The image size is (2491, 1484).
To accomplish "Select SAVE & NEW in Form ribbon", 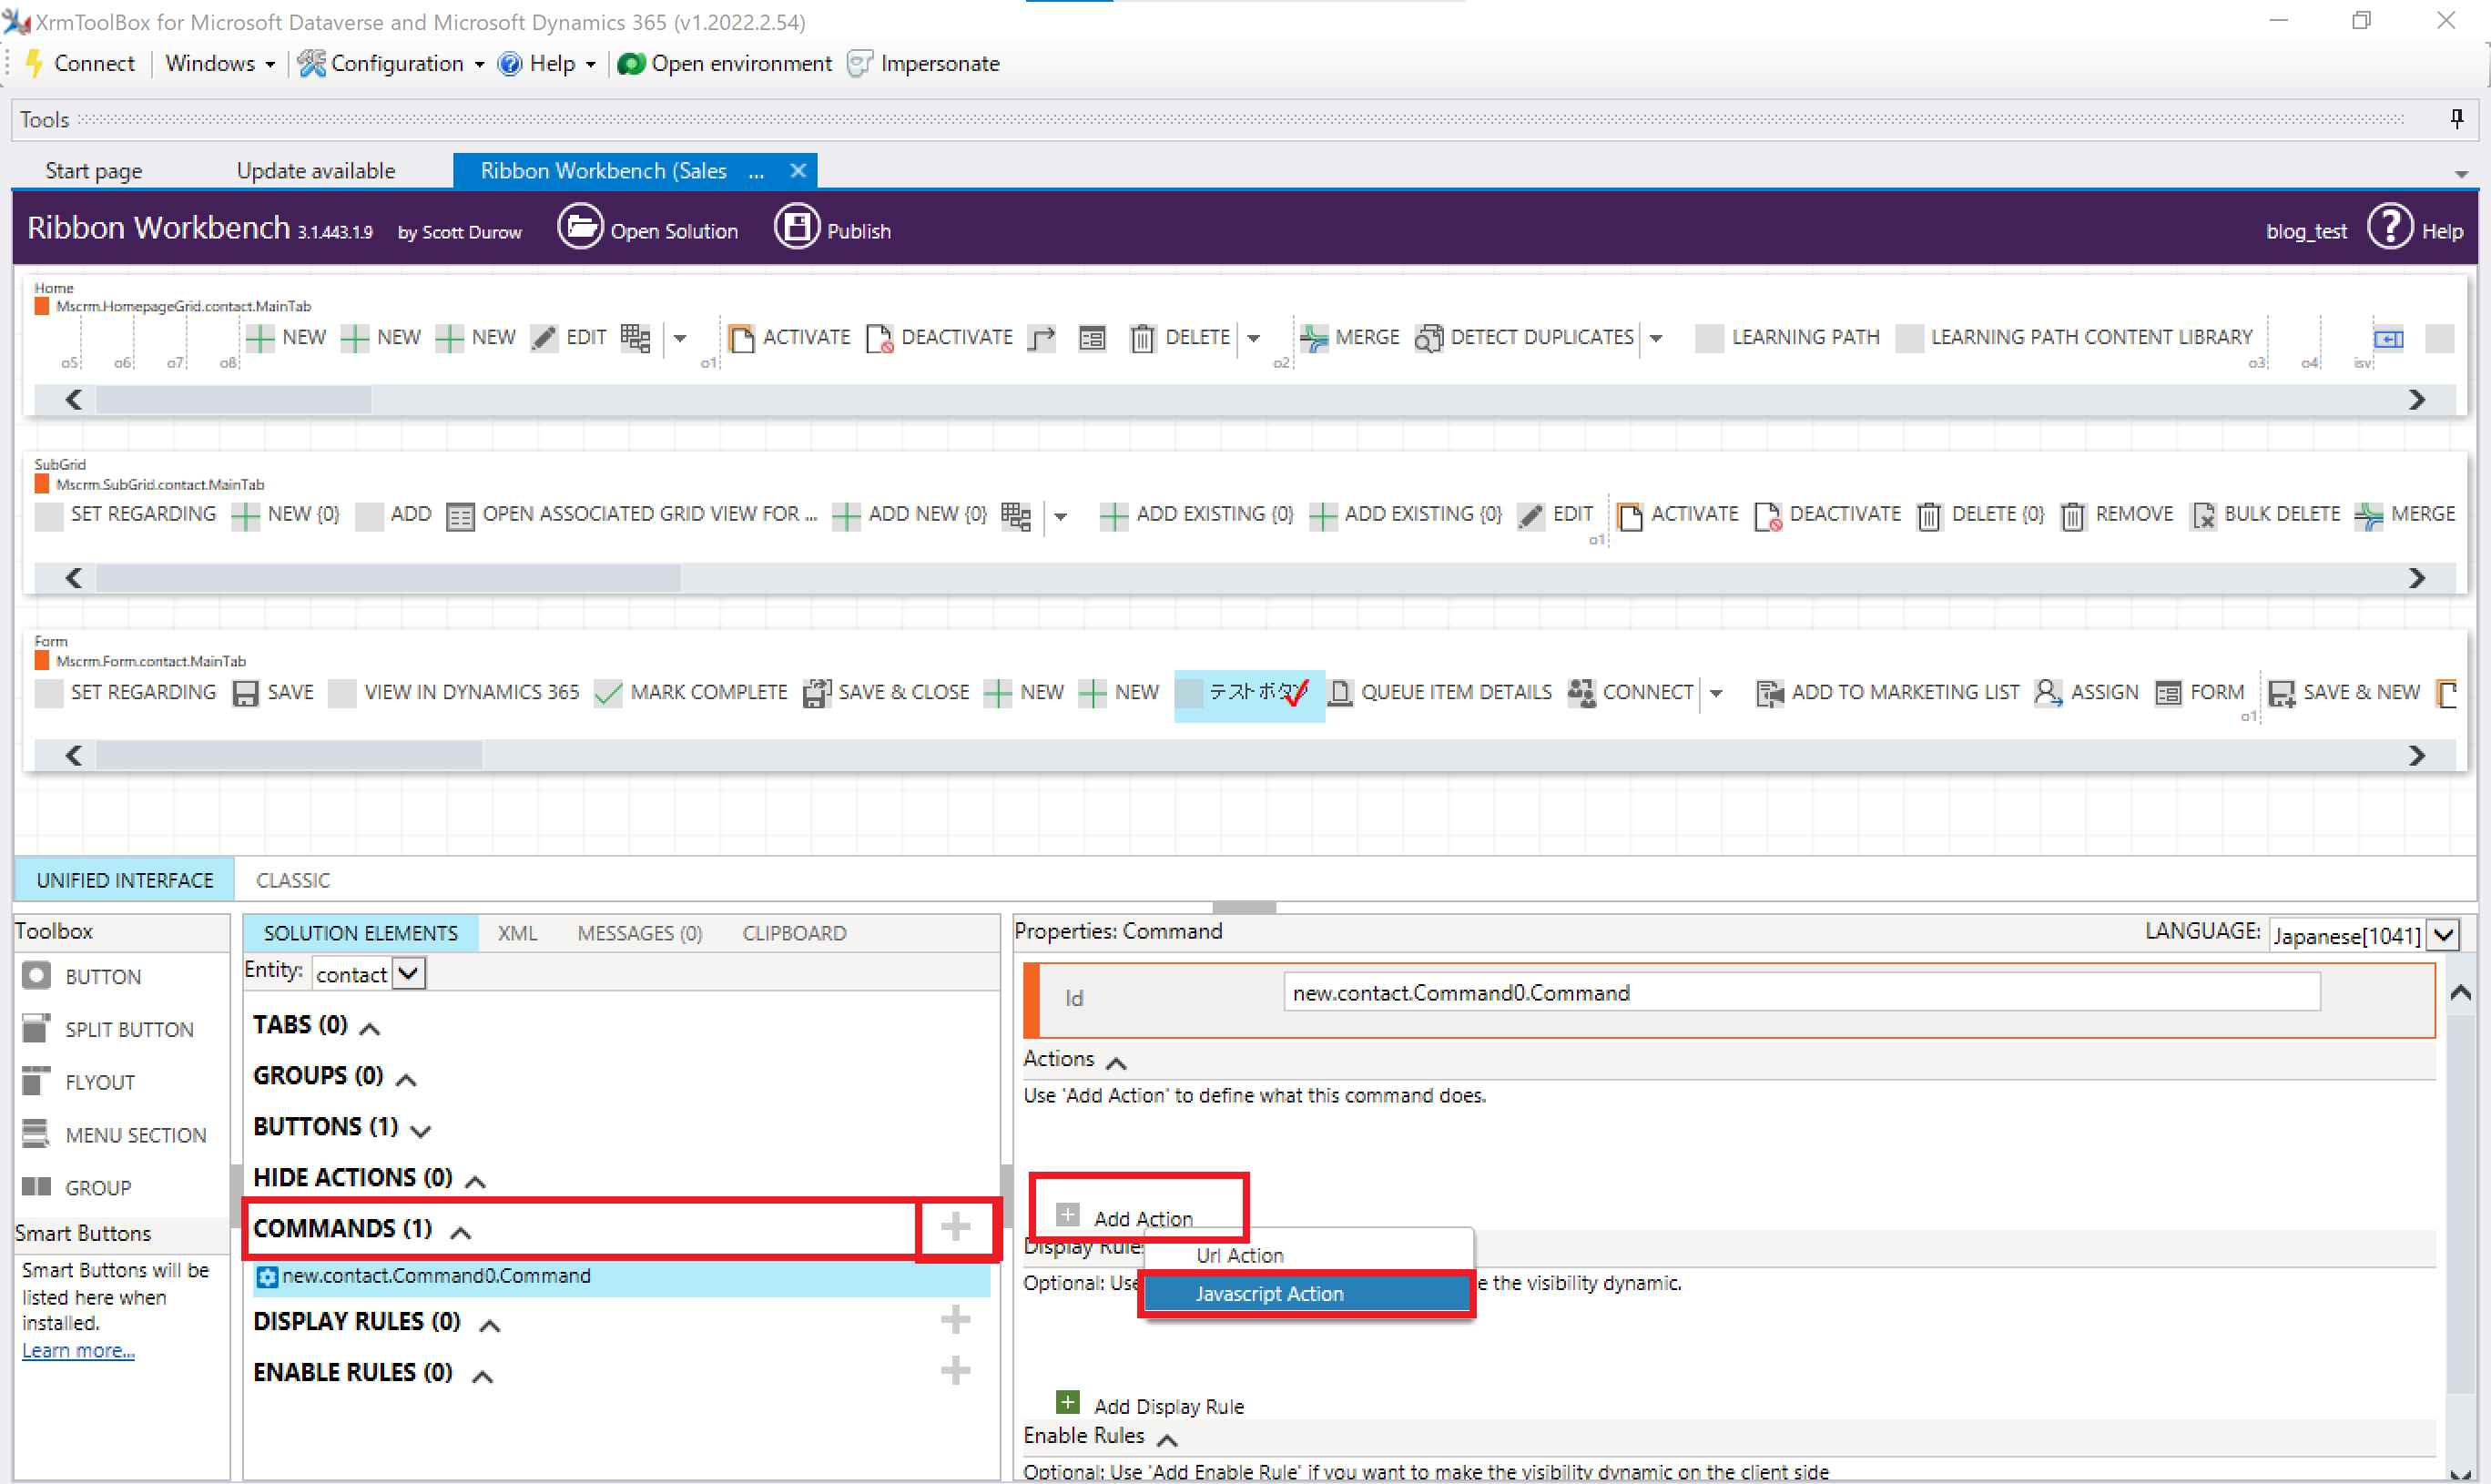I will tap(2343, 693).
